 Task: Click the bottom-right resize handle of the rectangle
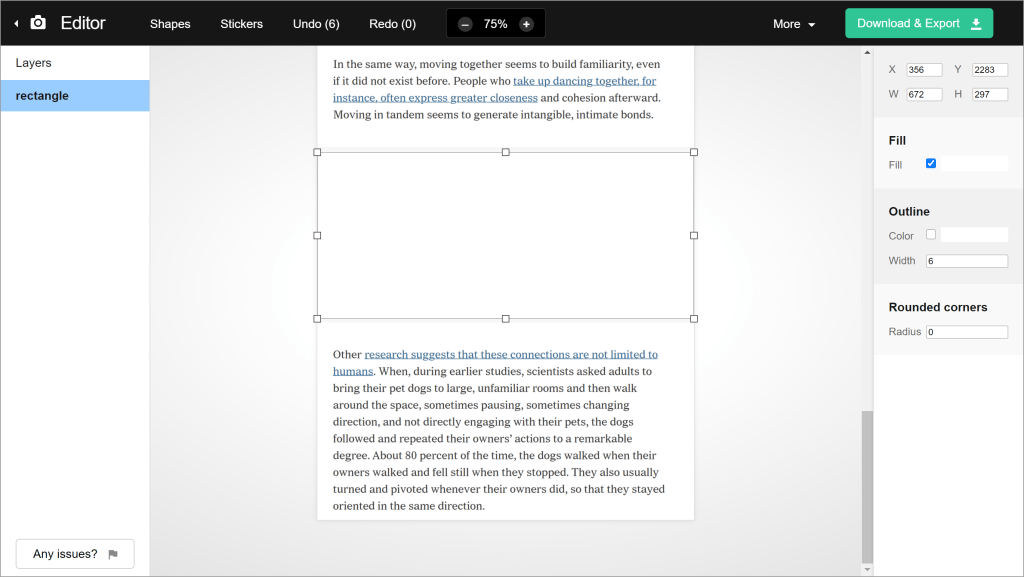[694, 319]
